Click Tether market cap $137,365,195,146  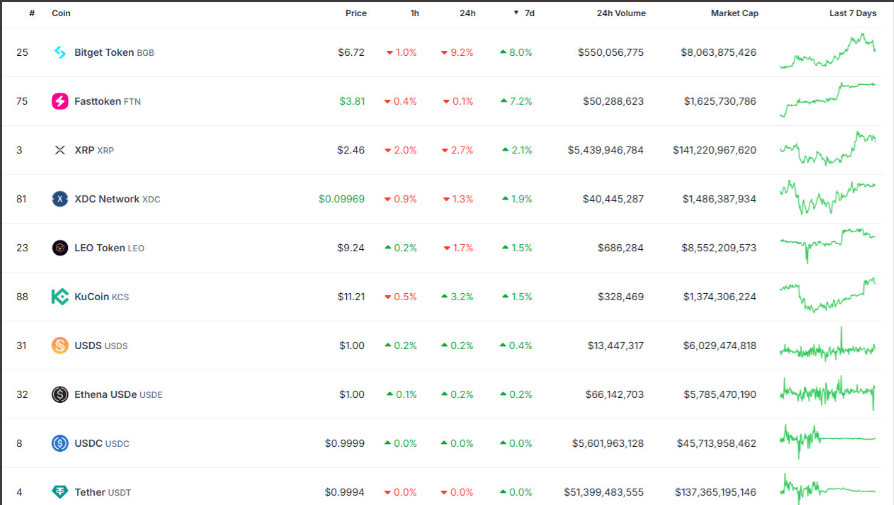[716, 492]
